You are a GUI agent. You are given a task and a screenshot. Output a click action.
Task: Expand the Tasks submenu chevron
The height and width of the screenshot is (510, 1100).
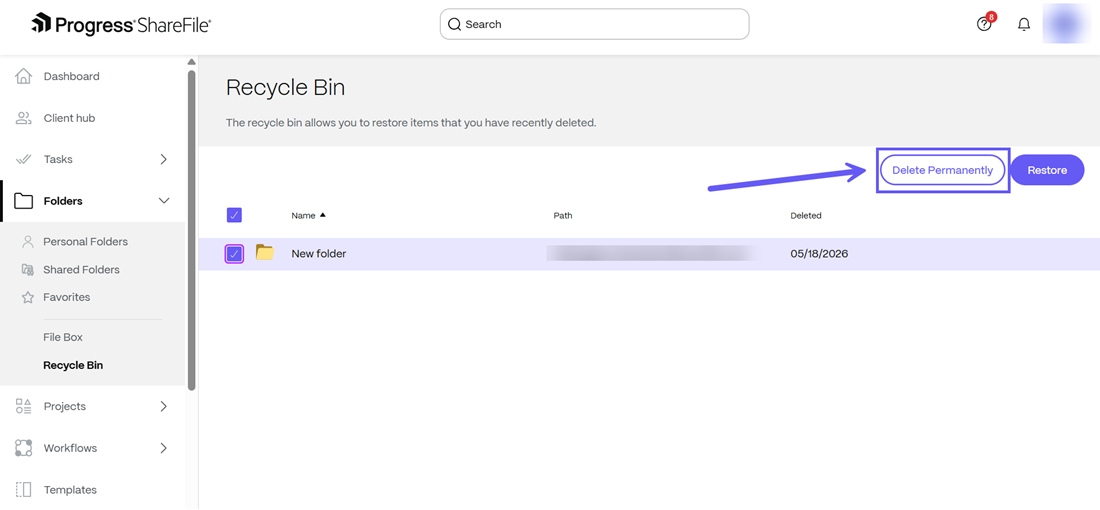pyautogui.click(x=163, y=159)
